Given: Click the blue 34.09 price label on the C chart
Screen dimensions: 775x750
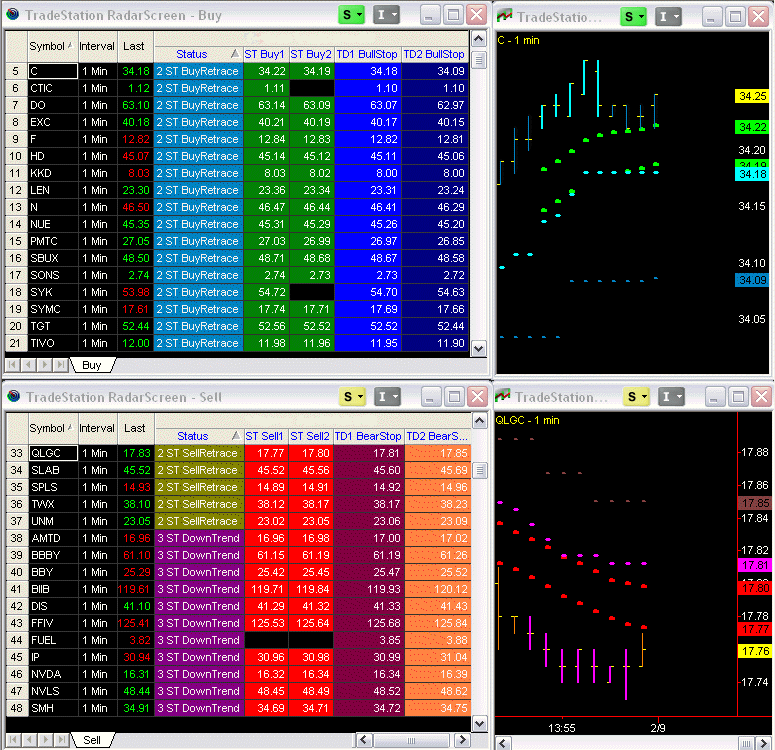Looking at the screenshot, I should [752, 280].
